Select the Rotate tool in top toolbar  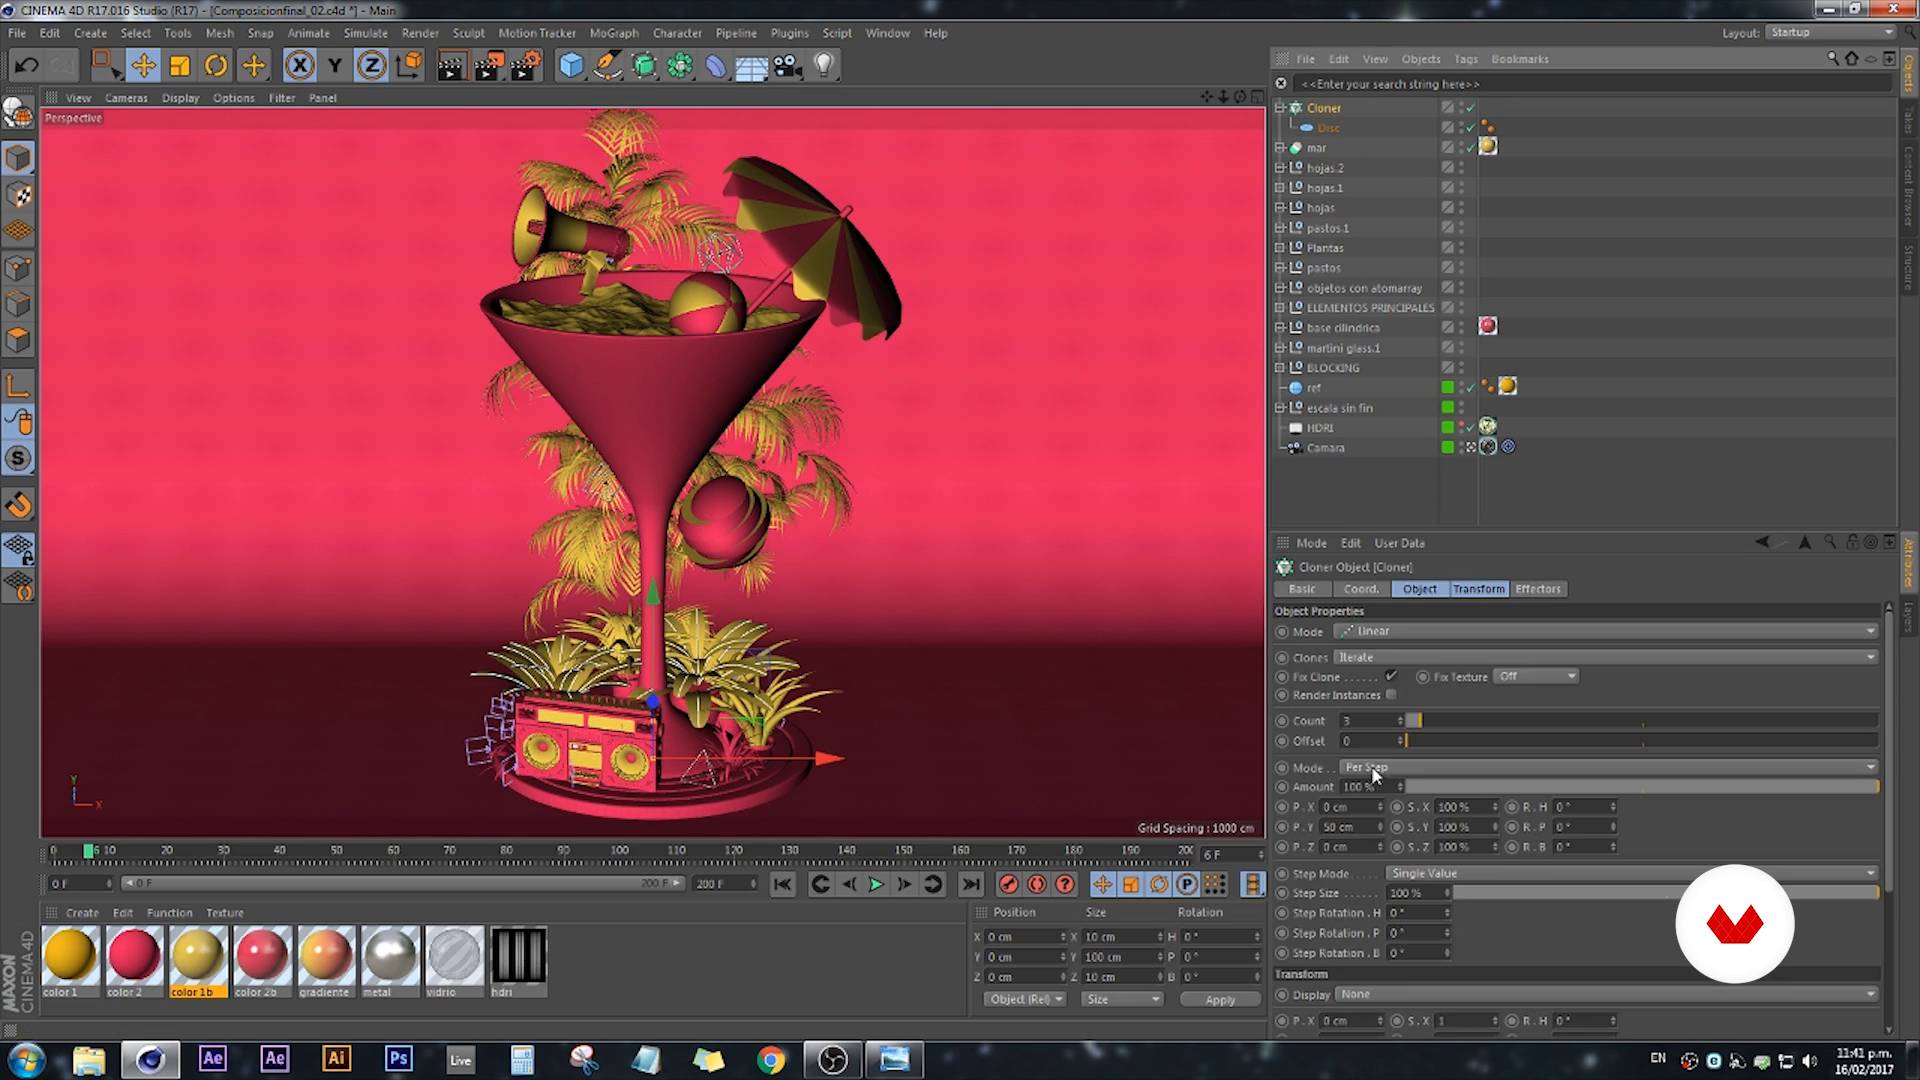click(x=216, y=66)
